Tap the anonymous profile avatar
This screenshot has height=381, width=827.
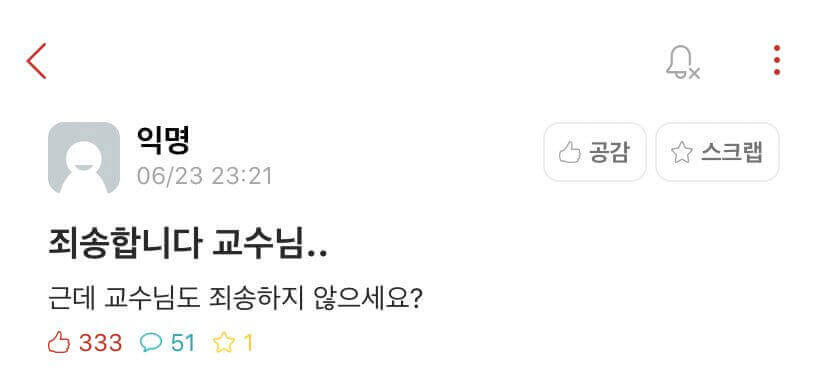(x=84, y=157)
